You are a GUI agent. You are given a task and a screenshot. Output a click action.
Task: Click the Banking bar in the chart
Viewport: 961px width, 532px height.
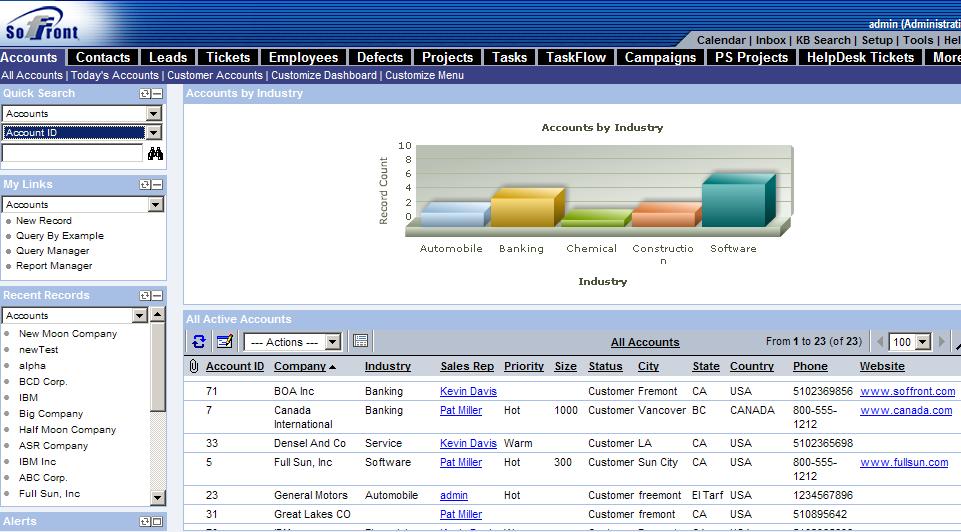click(x=527, y=209)
